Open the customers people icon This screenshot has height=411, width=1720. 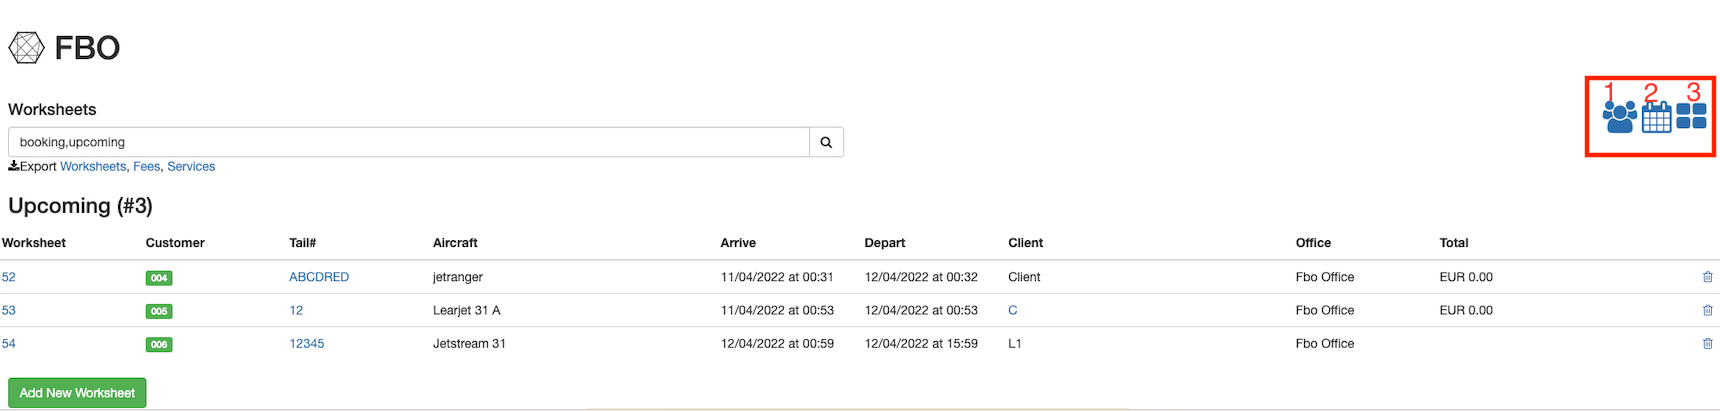point(1619,117)
